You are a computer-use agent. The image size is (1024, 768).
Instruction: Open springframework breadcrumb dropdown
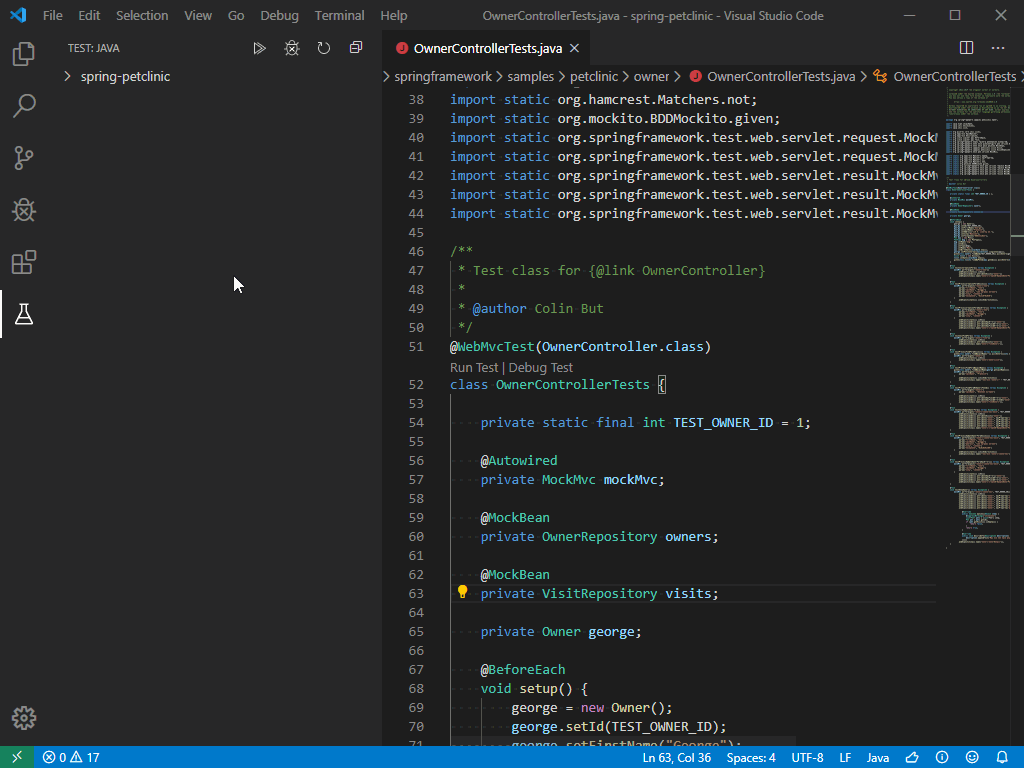click(x=443, y=76)
